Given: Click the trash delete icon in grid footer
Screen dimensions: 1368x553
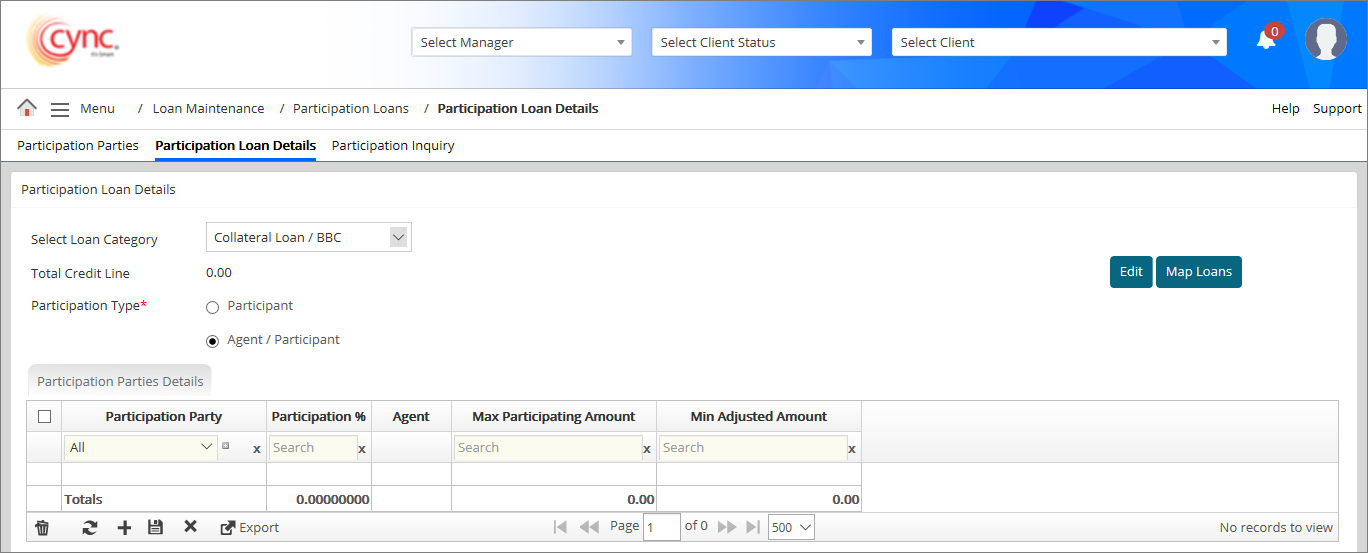Looking at the screenshot, I should pos(42,528).
